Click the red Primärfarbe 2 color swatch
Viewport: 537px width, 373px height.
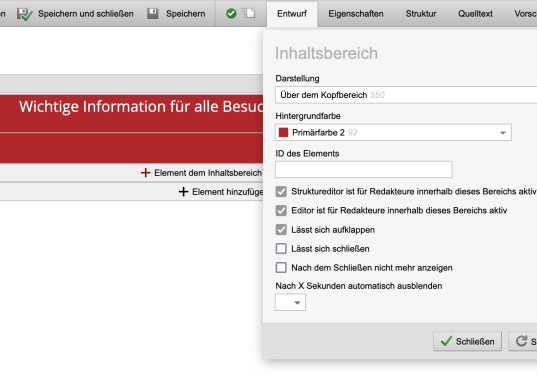tap(283, 133)
